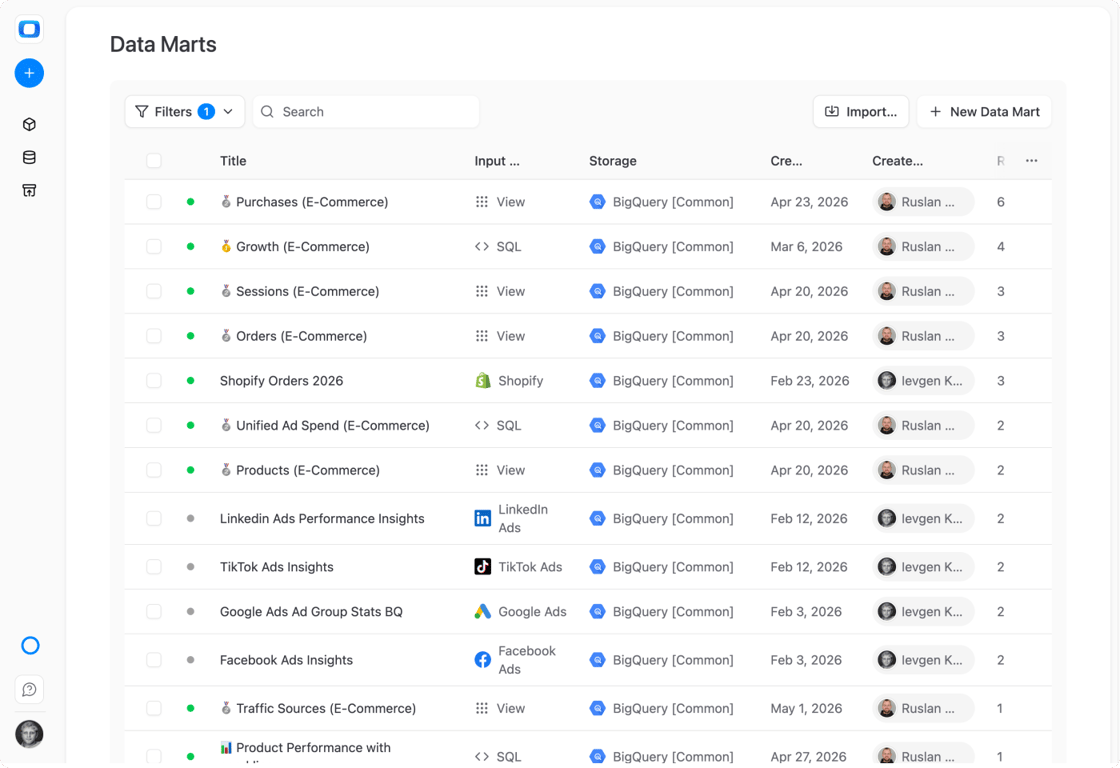Screen dimensions: 1120x768
Task: Sort by the Create... by column header
Action: [897, 161]
